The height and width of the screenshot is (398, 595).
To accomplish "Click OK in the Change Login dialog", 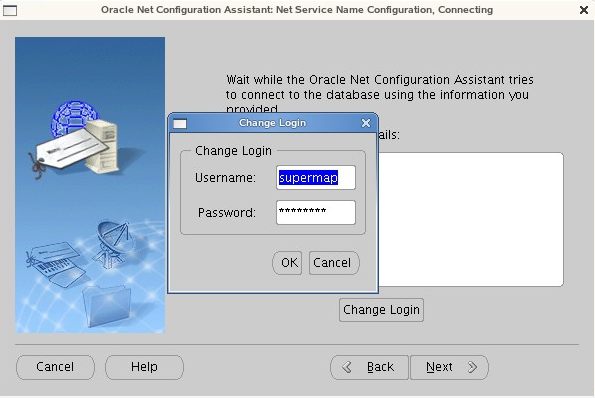I will [x=287, y=263].
